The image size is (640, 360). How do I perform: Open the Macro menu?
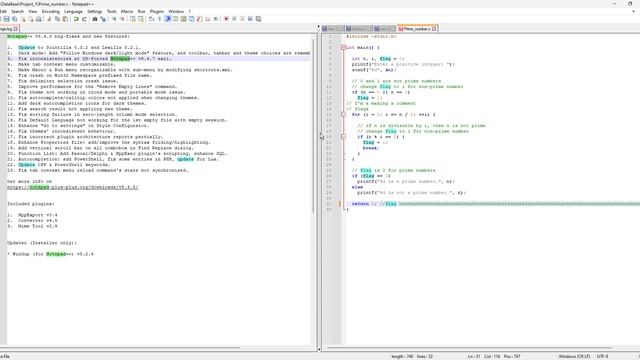127,11
